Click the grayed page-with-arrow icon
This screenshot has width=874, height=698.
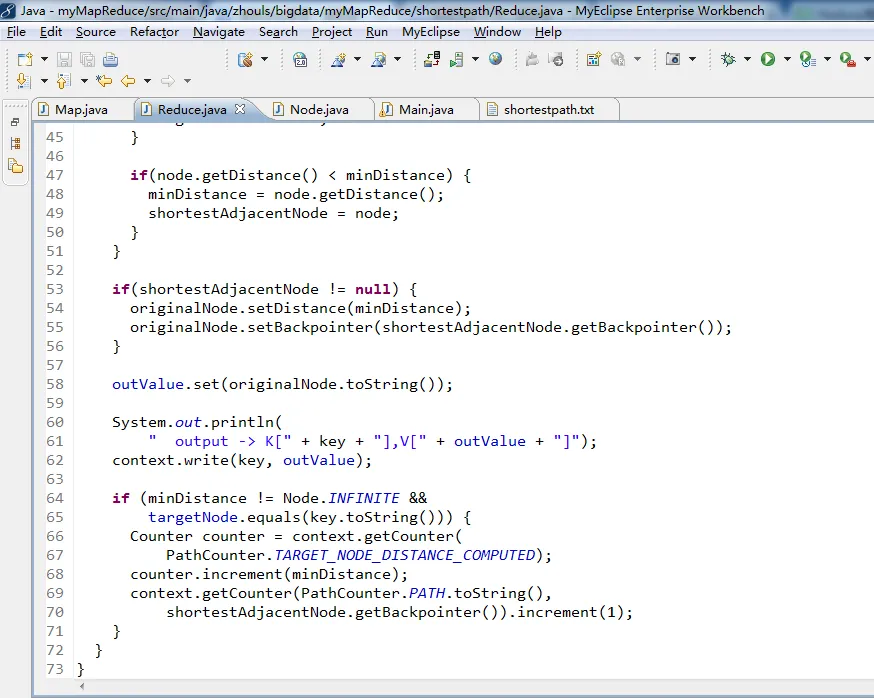coord(556,59)
